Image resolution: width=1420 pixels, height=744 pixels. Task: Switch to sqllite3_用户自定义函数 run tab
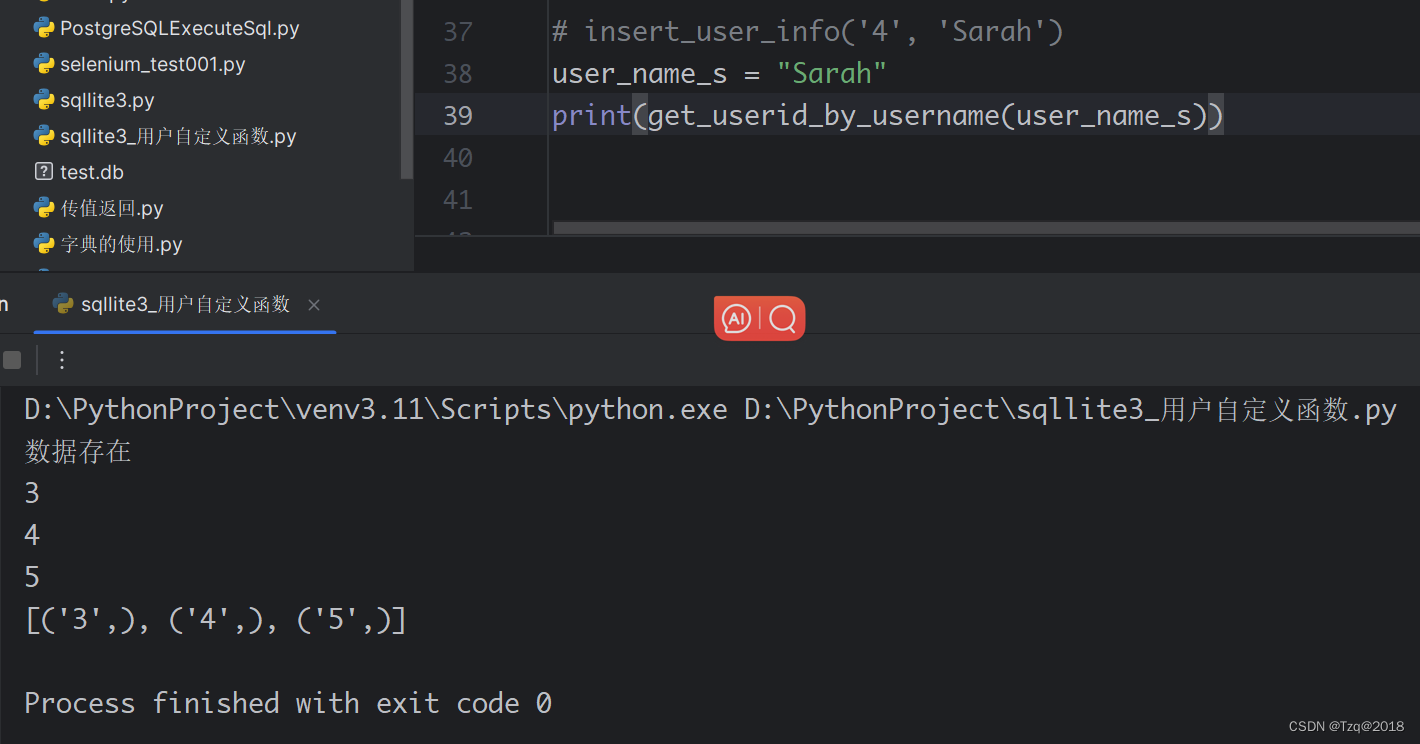[x=185, y=304]
